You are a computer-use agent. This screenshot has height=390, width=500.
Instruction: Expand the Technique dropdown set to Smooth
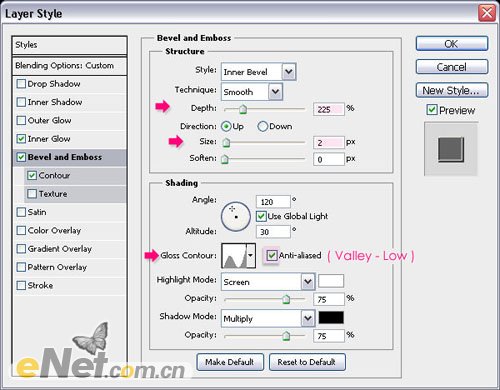click(252, 92)
